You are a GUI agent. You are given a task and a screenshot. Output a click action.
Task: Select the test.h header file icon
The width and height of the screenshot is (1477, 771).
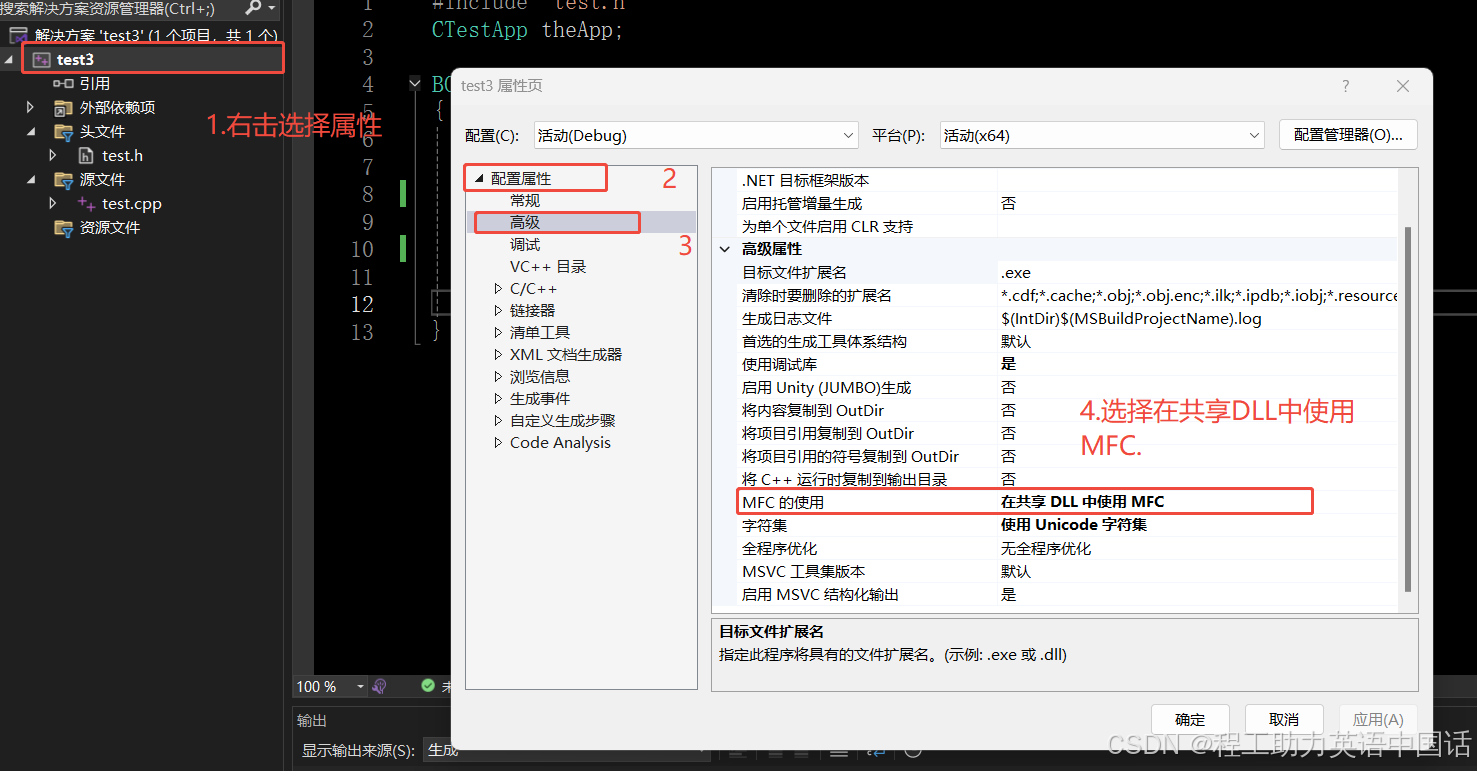tap(88, 155)
